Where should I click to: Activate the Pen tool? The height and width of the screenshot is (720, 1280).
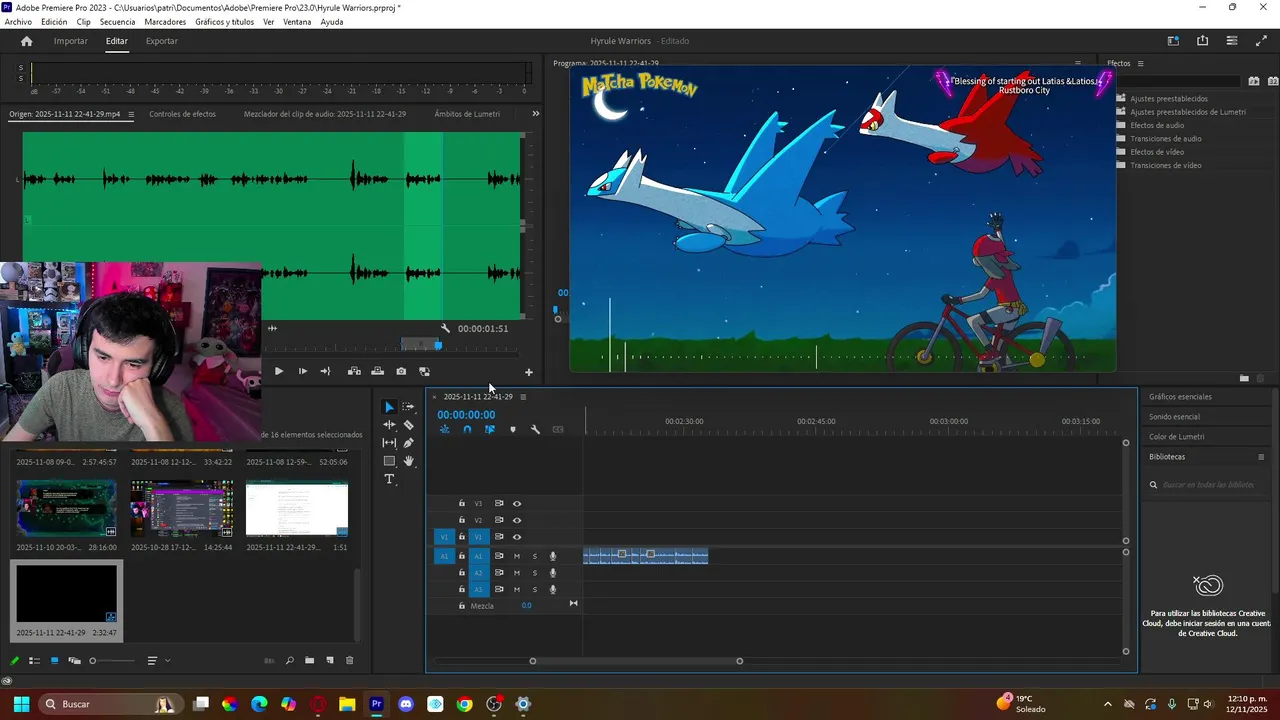(408, 443)
